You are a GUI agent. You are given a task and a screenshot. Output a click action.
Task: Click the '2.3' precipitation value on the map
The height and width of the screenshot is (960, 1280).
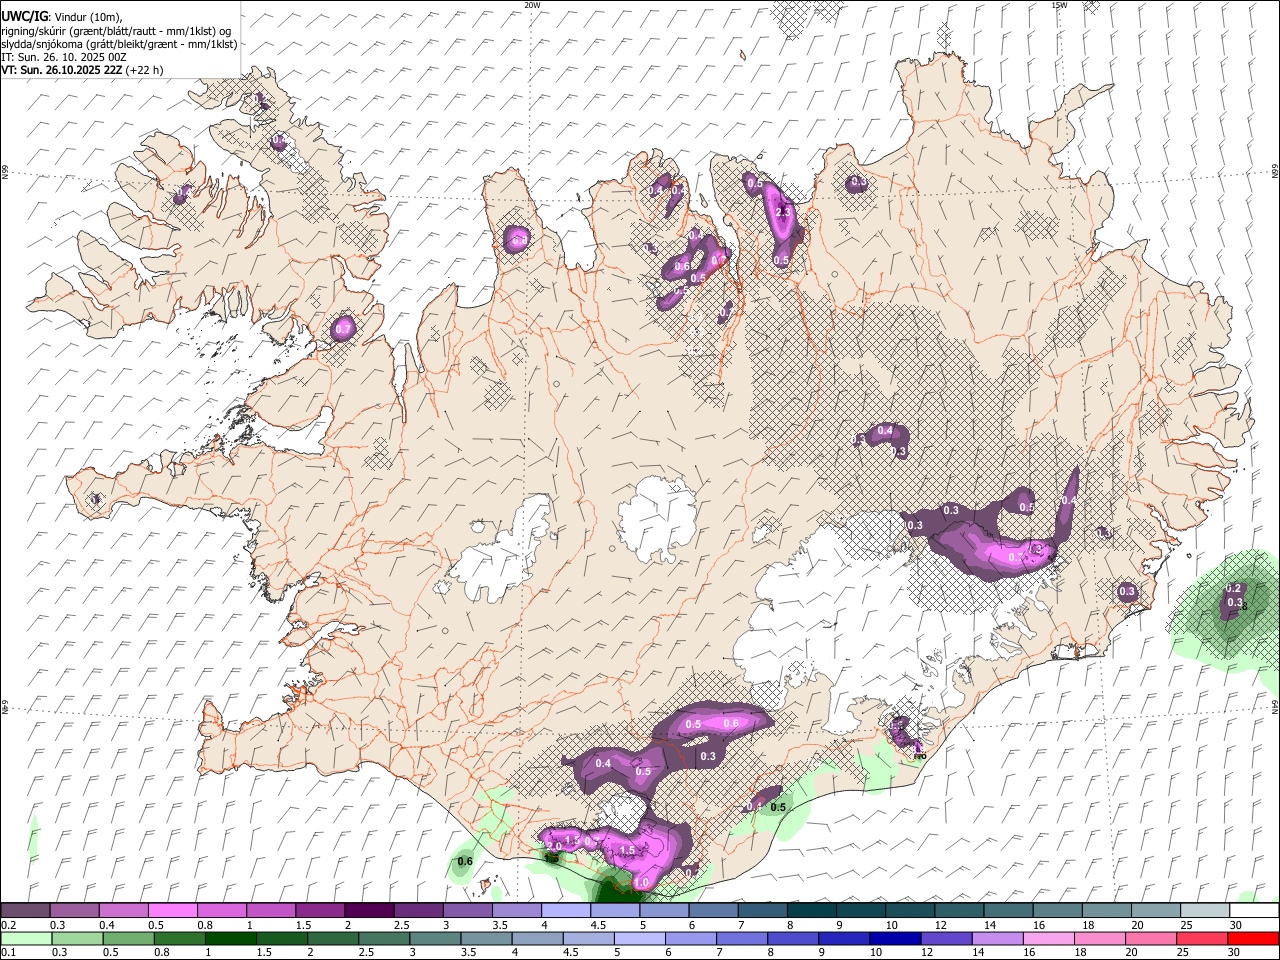(783, 212)
